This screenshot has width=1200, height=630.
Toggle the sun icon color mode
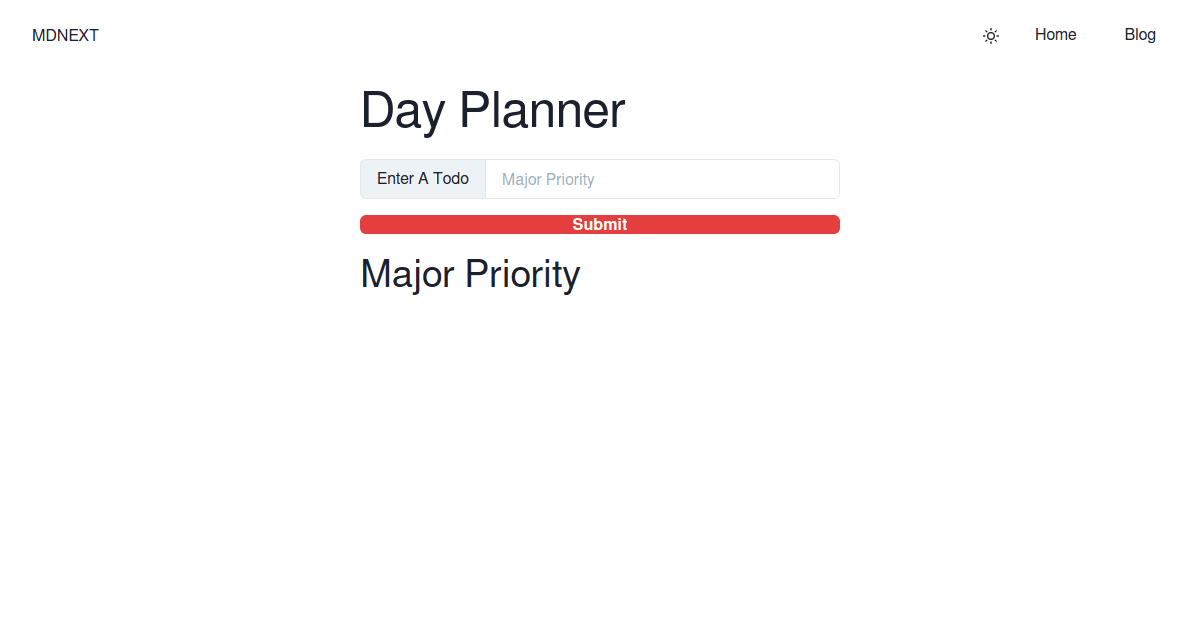click(991, 36)
